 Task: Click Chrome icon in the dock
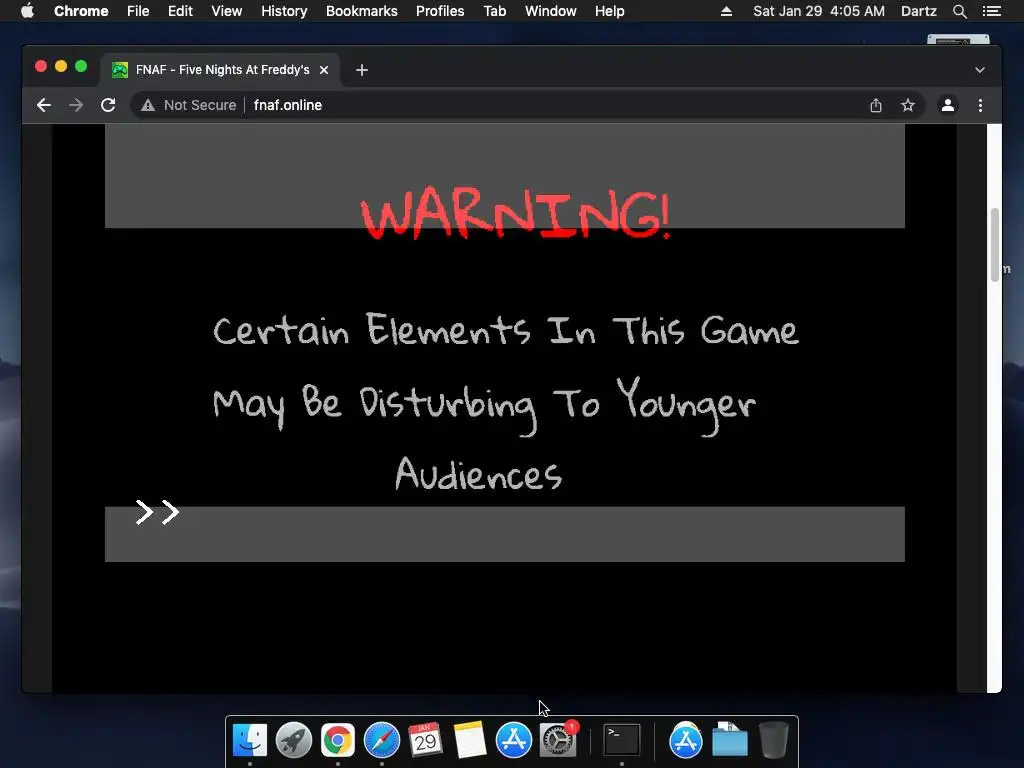[338, 740]
